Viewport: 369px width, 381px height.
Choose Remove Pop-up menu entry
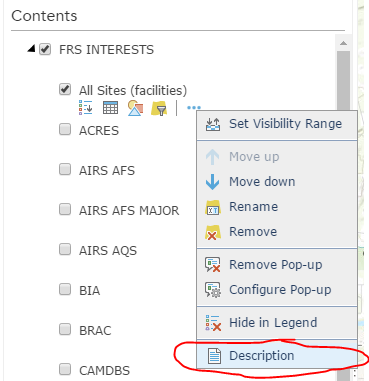pyautogui.click(x=277, y=265)
